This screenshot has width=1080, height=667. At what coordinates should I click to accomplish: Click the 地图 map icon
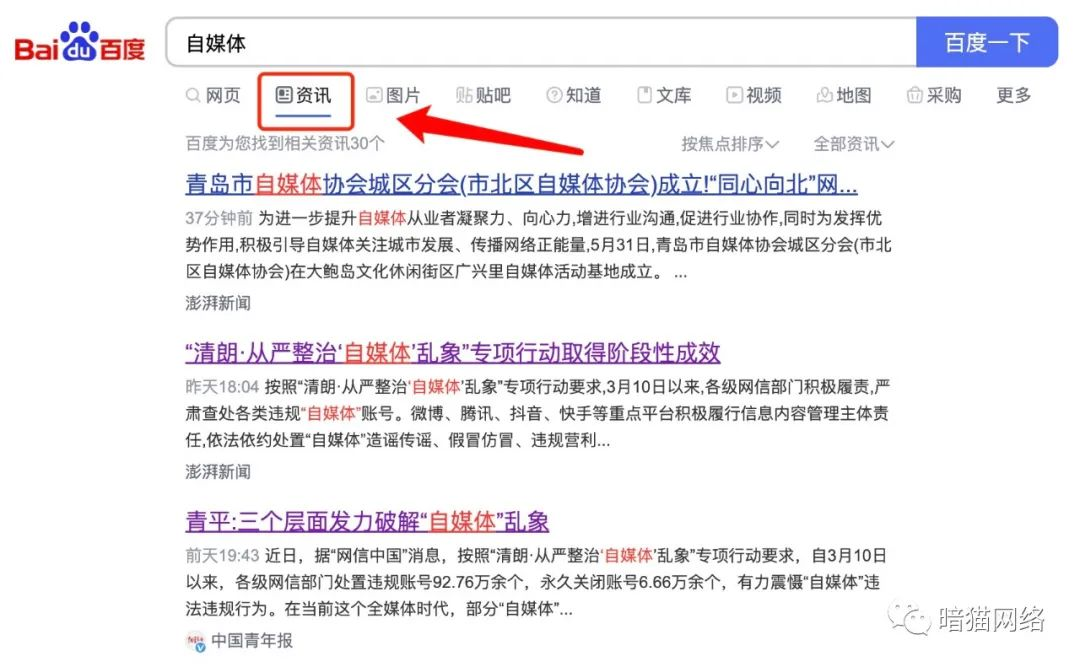(x=824, y=95)
